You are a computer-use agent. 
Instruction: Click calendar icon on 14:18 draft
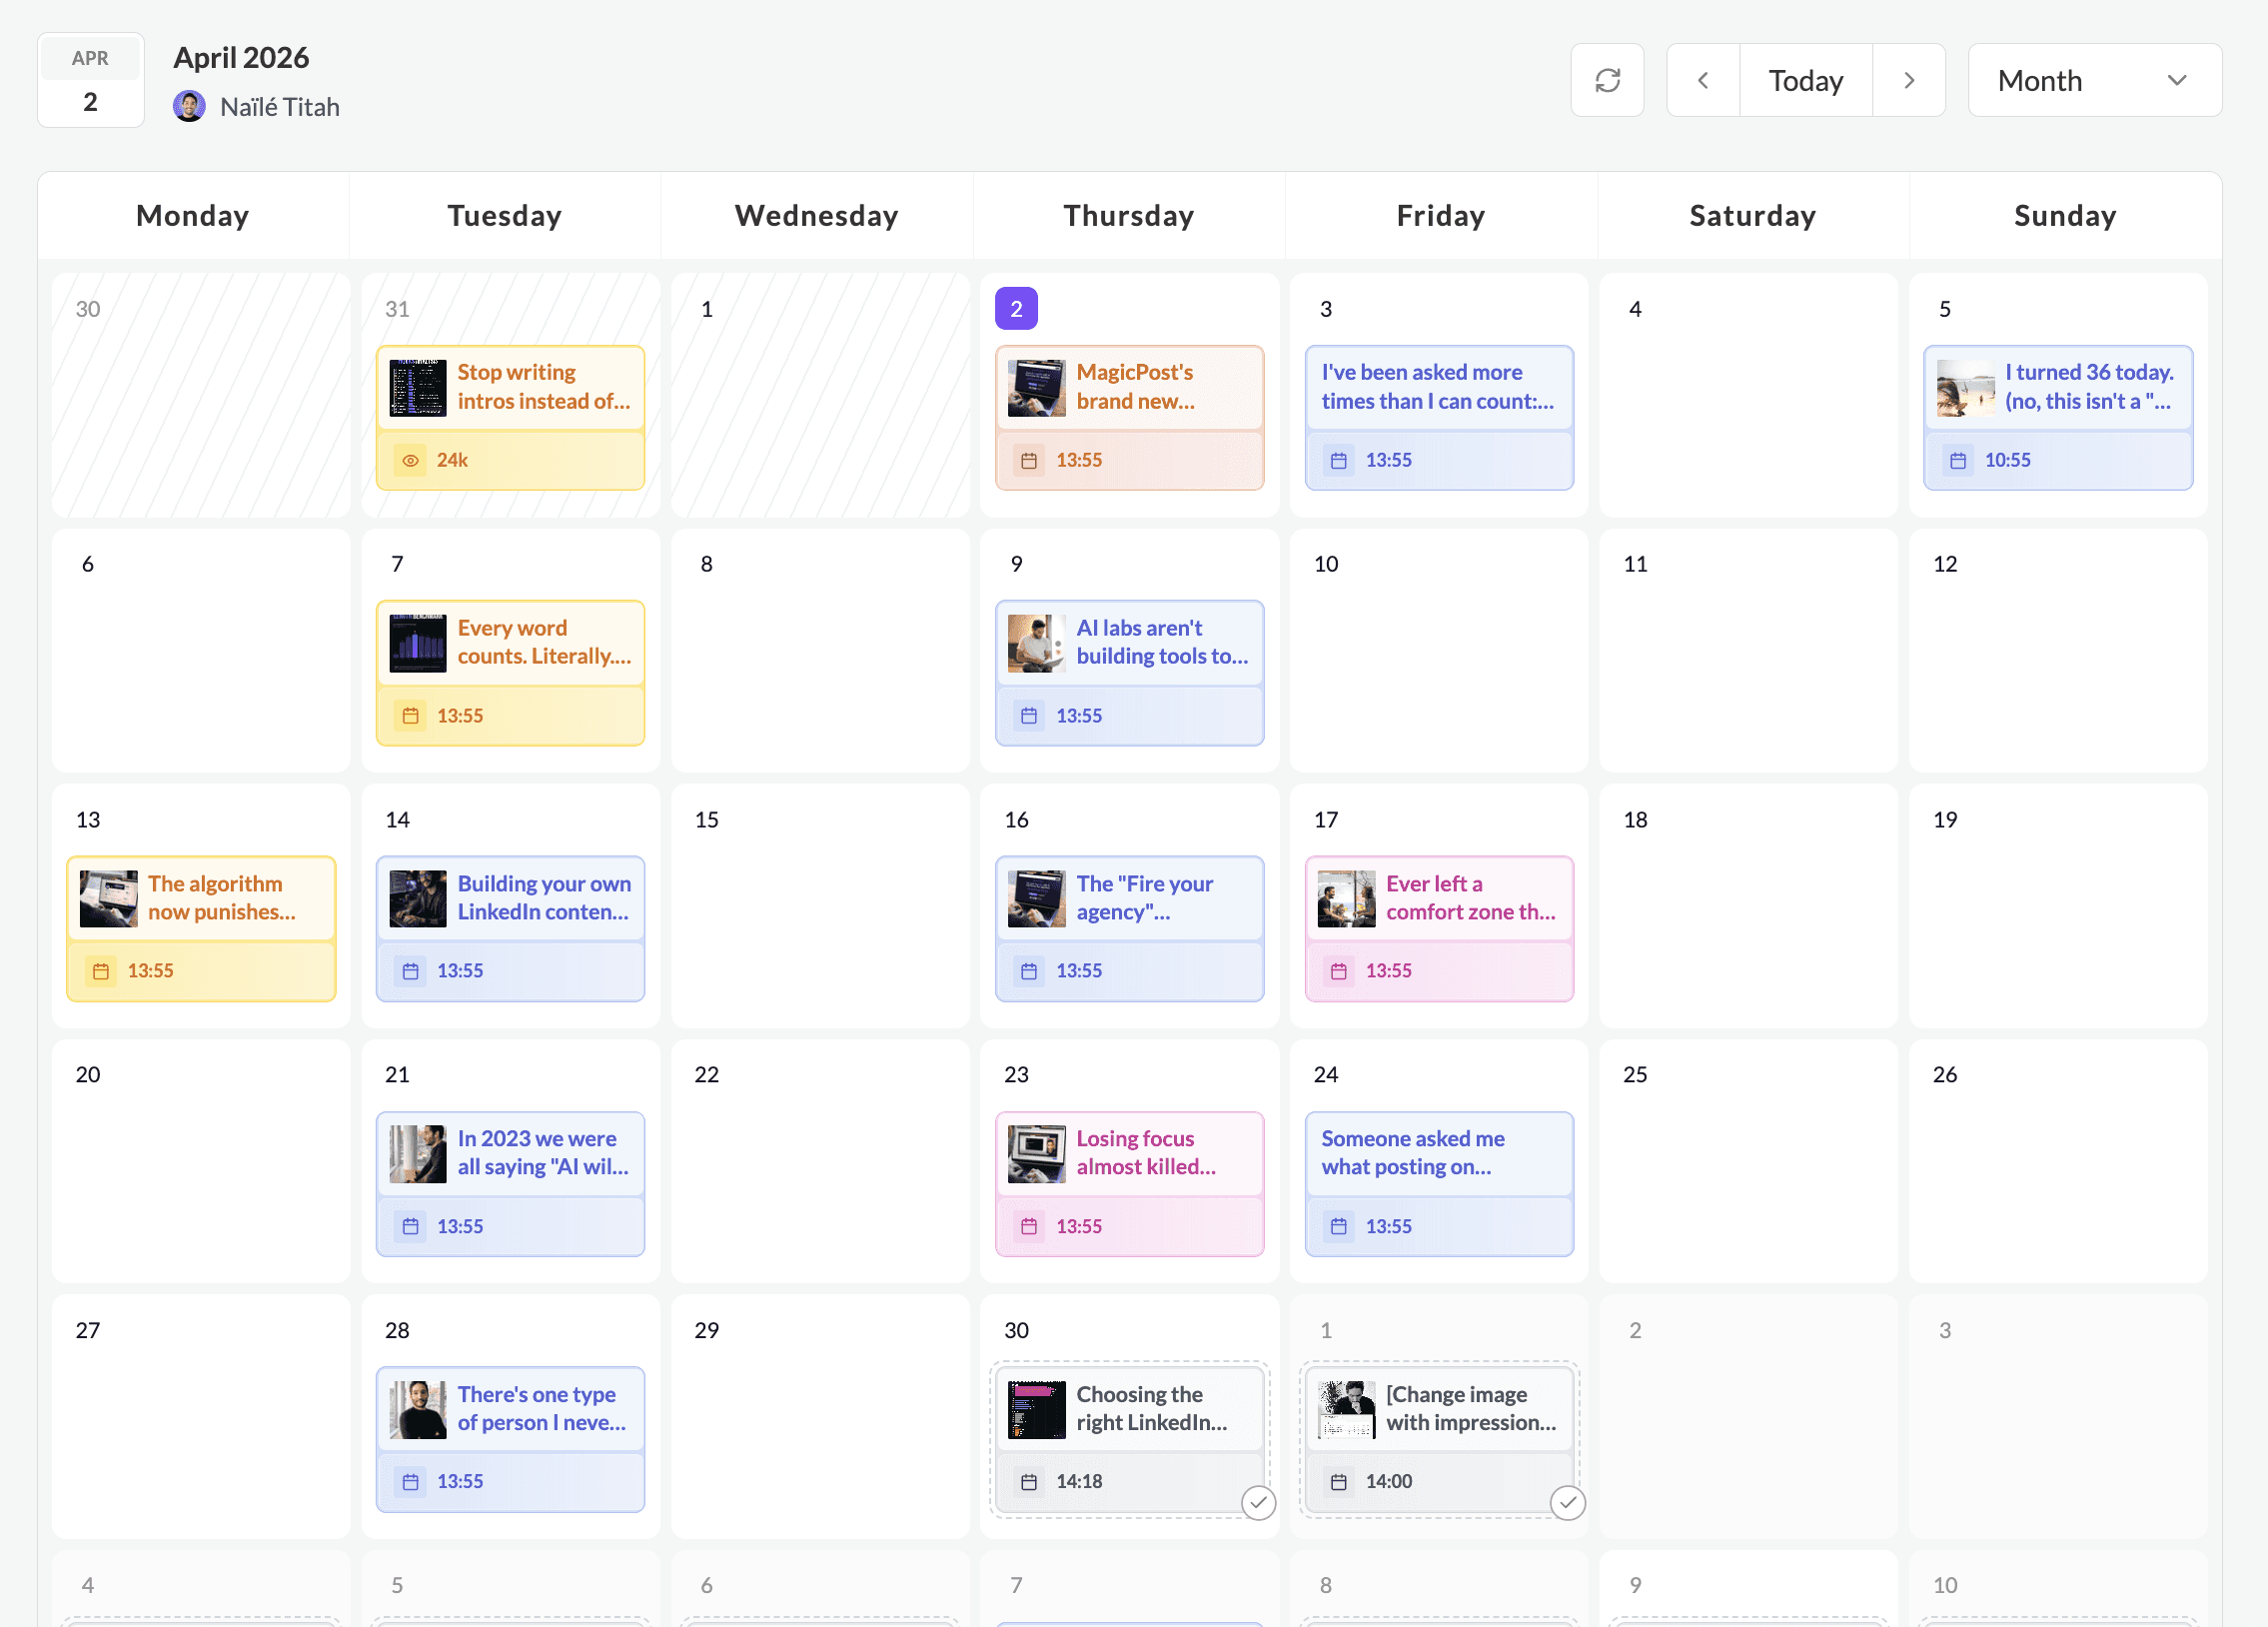[x=1029, y=1482]
